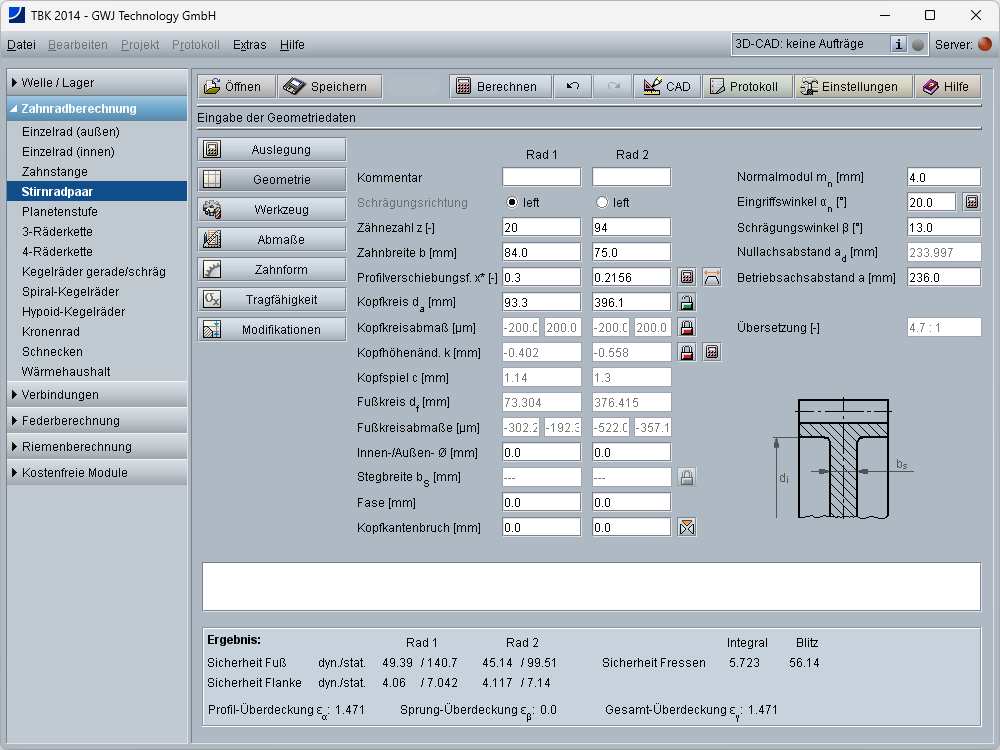Click the Normalmodul input field

(943, 177)
